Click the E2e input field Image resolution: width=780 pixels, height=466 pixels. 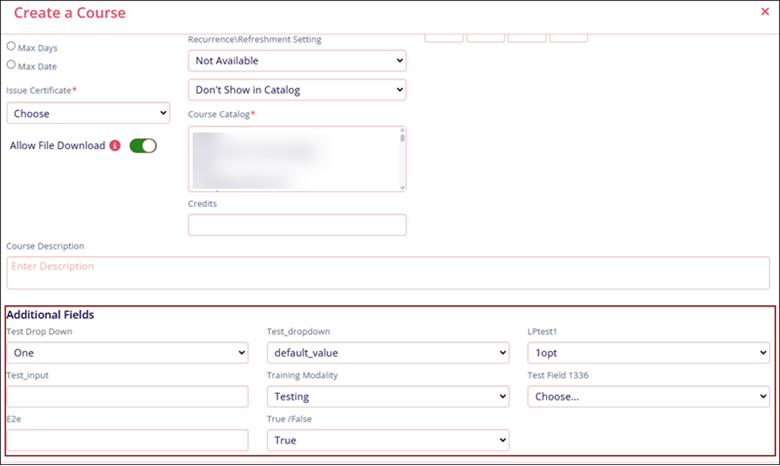click(127, 440)
